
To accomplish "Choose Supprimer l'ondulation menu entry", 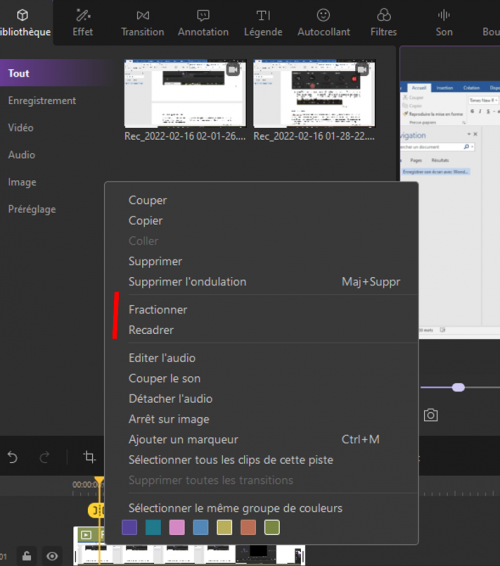I will click(261, 282).
